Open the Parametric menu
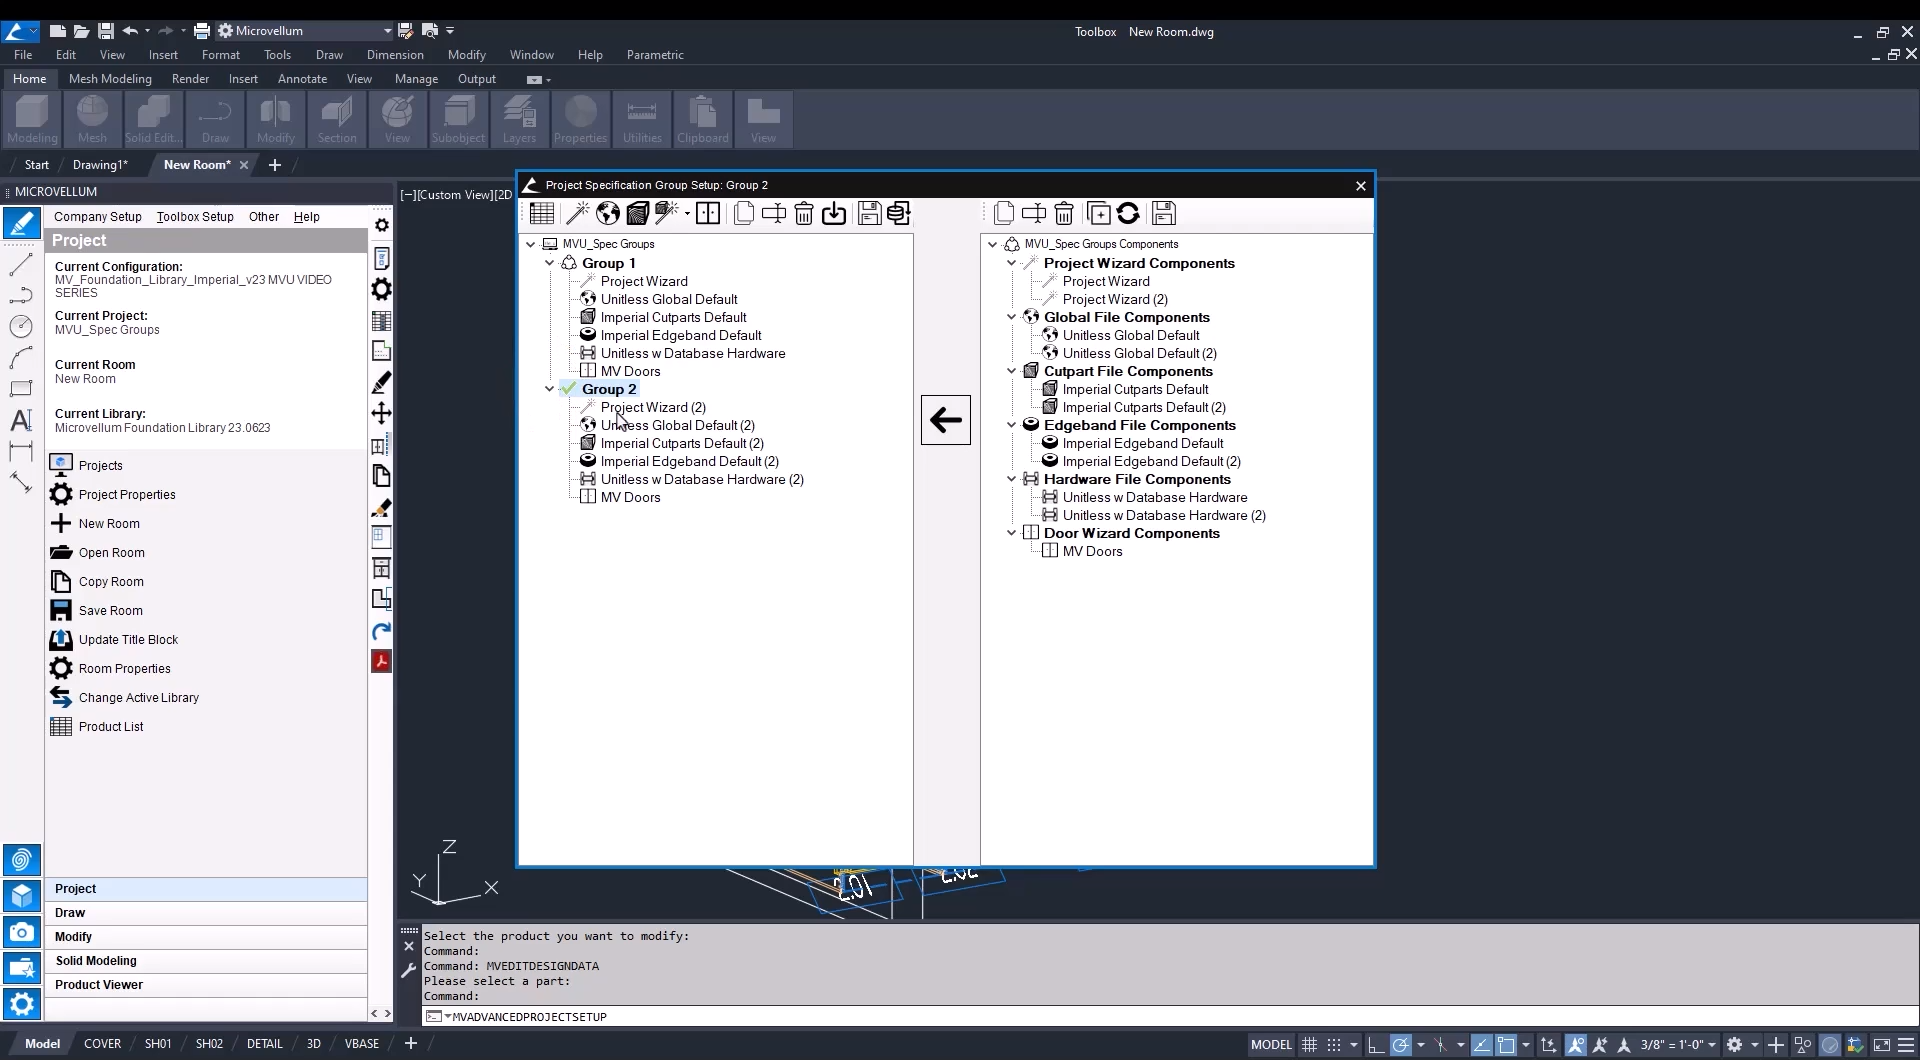Image resolution: width=1920 pixels, height=1060 pixels. [655, 55]
